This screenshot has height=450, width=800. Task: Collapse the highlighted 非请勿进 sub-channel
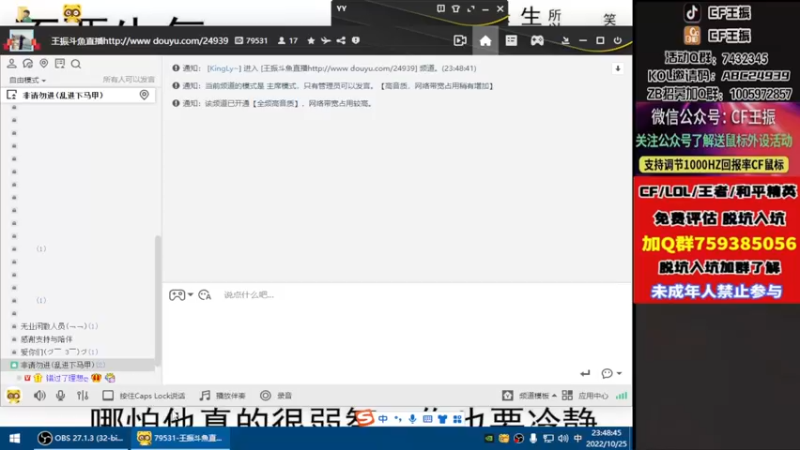(14, 365)
